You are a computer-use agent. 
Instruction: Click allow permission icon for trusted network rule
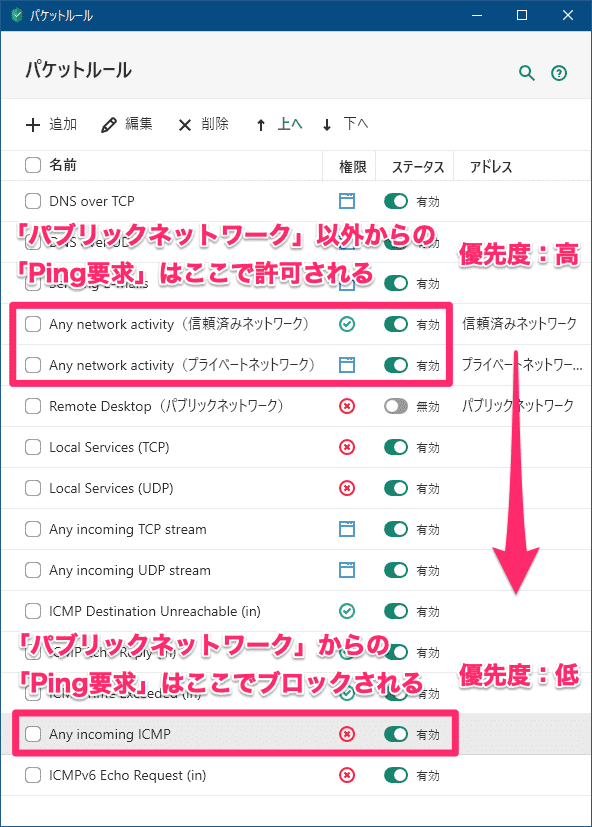(x=347, y=324)
